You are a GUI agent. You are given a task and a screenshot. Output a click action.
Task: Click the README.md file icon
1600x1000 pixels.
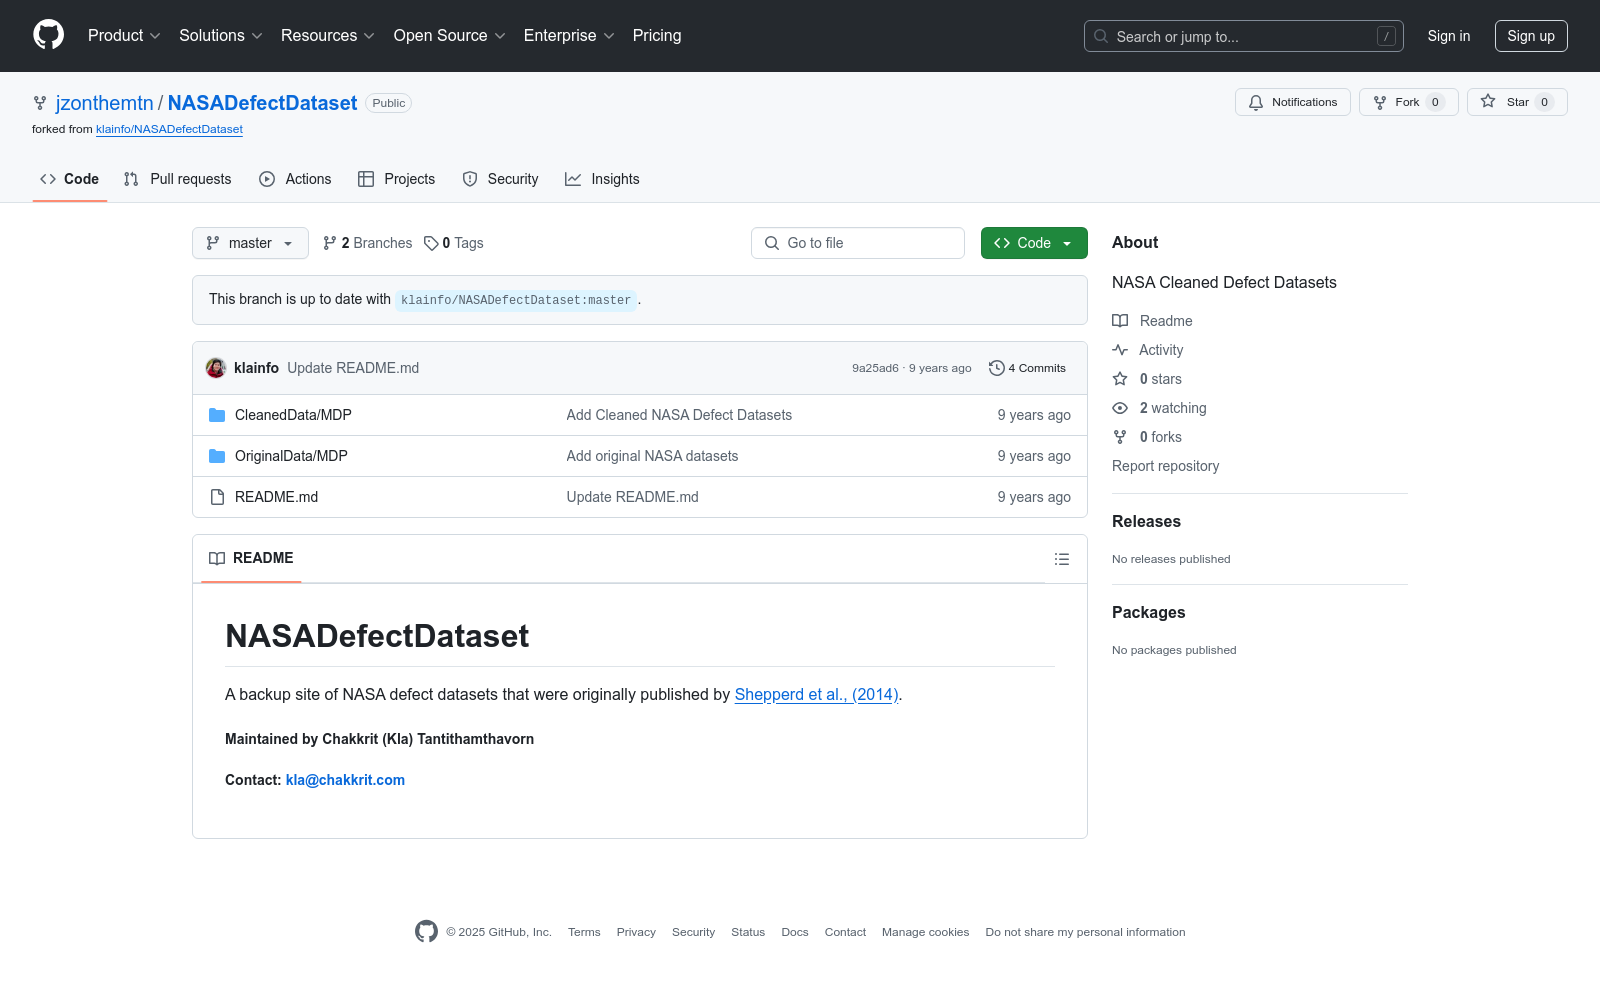click(x=217, y=497)
